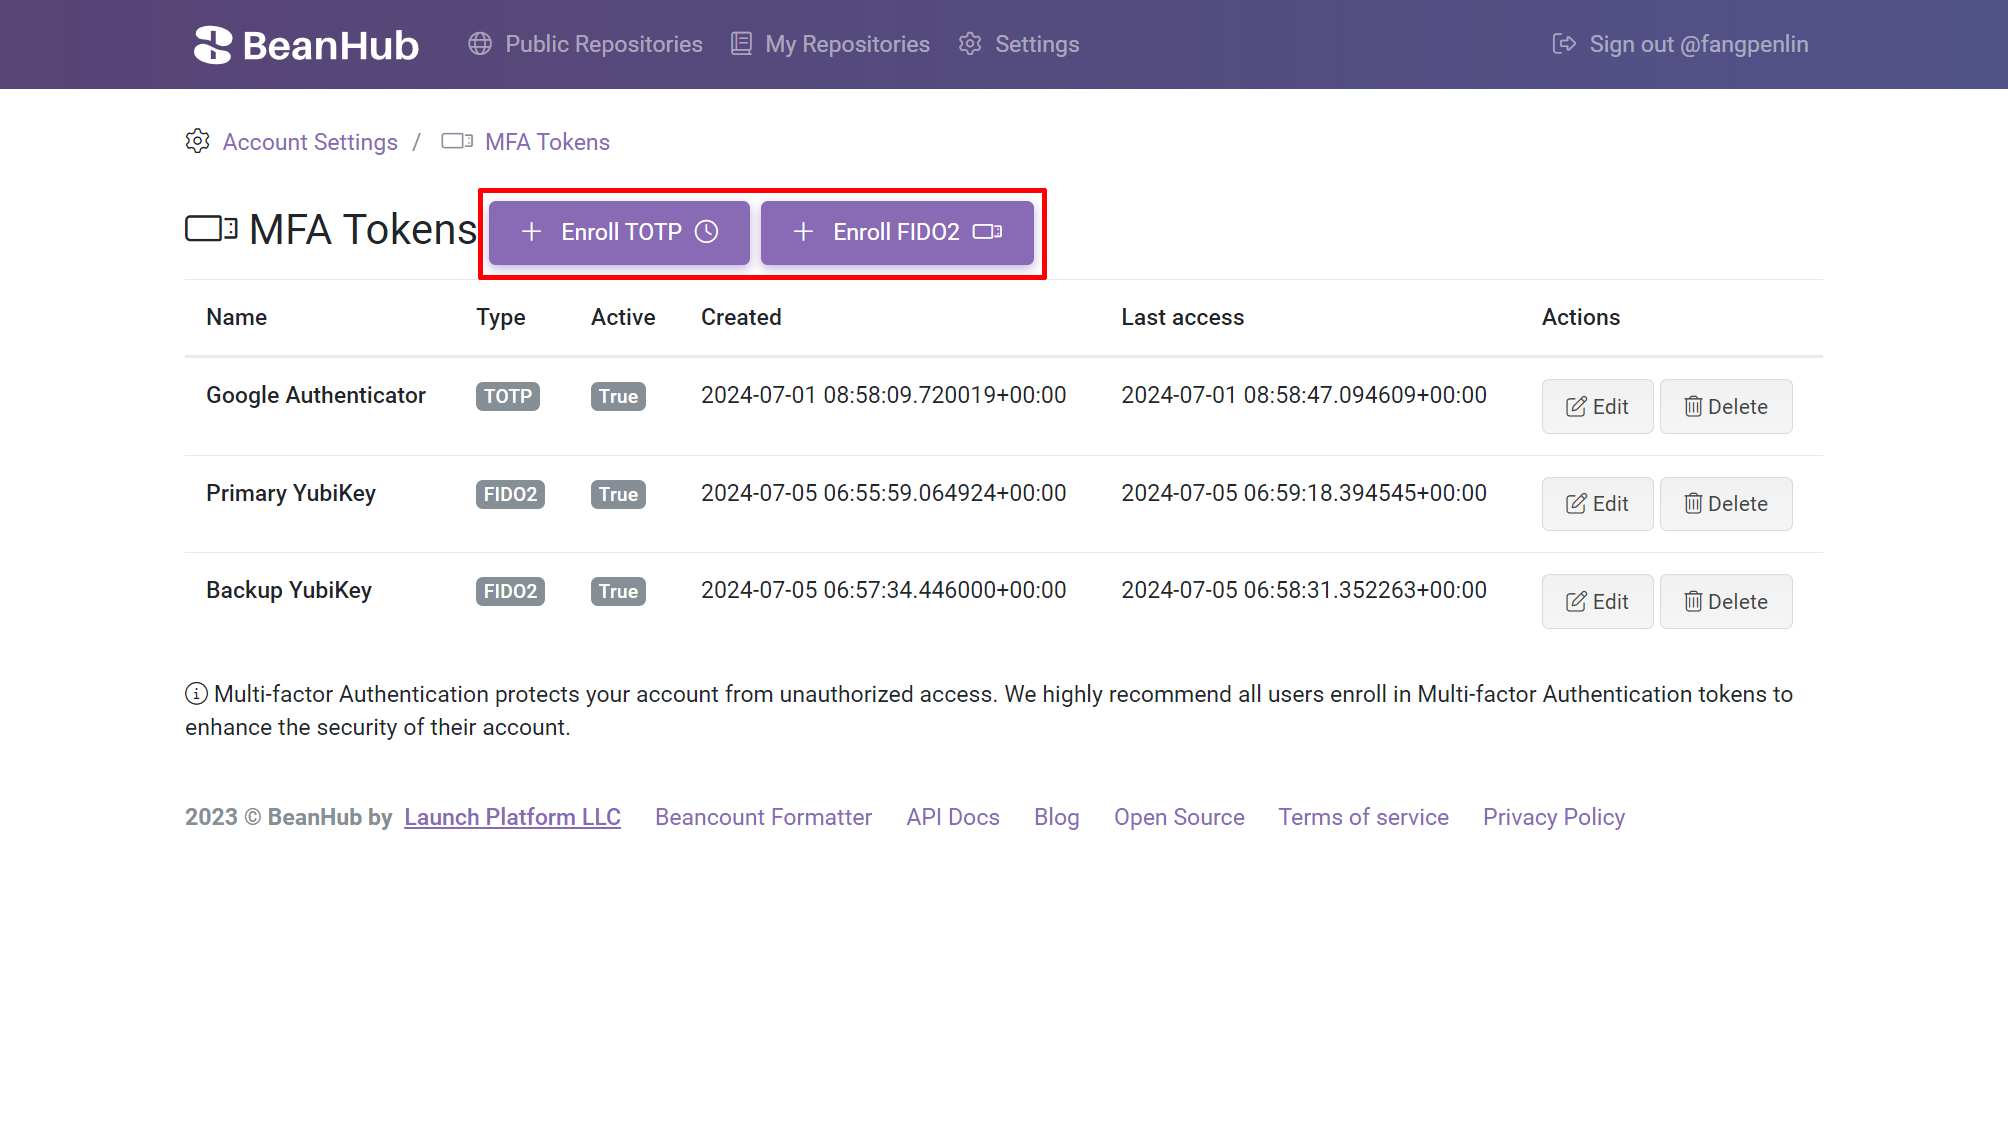
Task: Click Enroll TOTP button
Action: (618, 232)
